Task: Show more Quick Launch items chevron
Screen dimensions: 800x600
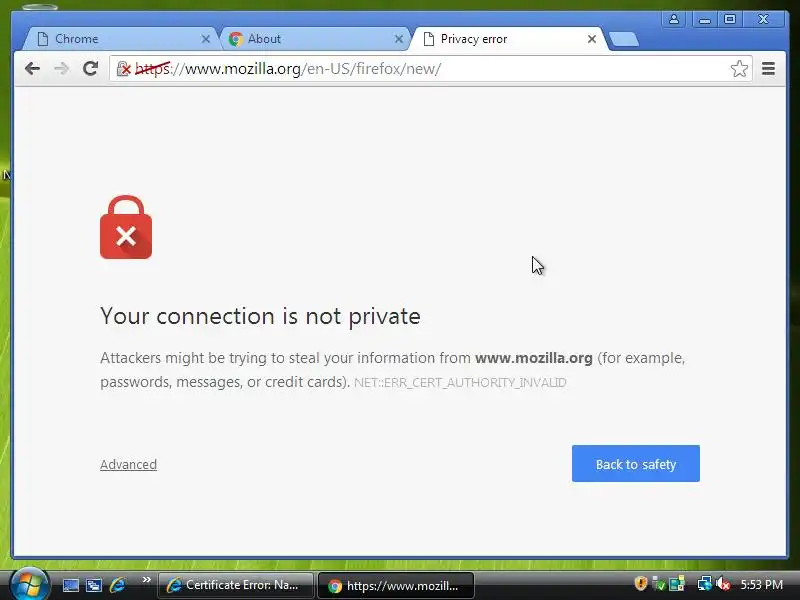Action: coord(146,580)
